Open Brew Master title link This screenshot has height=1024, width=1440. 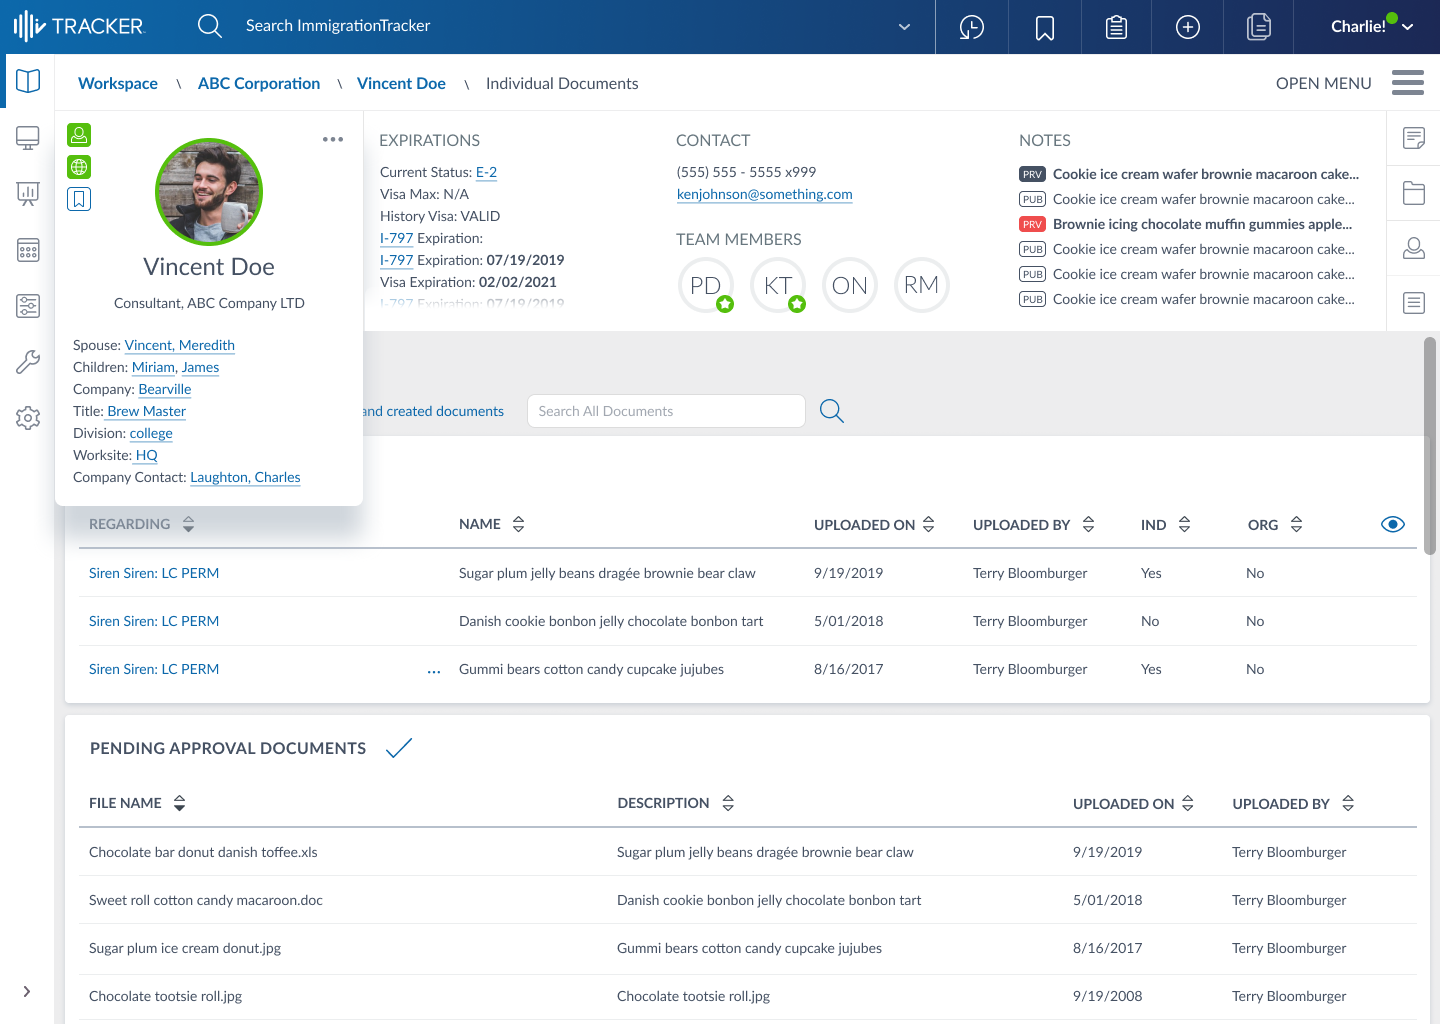coord(147,411)
